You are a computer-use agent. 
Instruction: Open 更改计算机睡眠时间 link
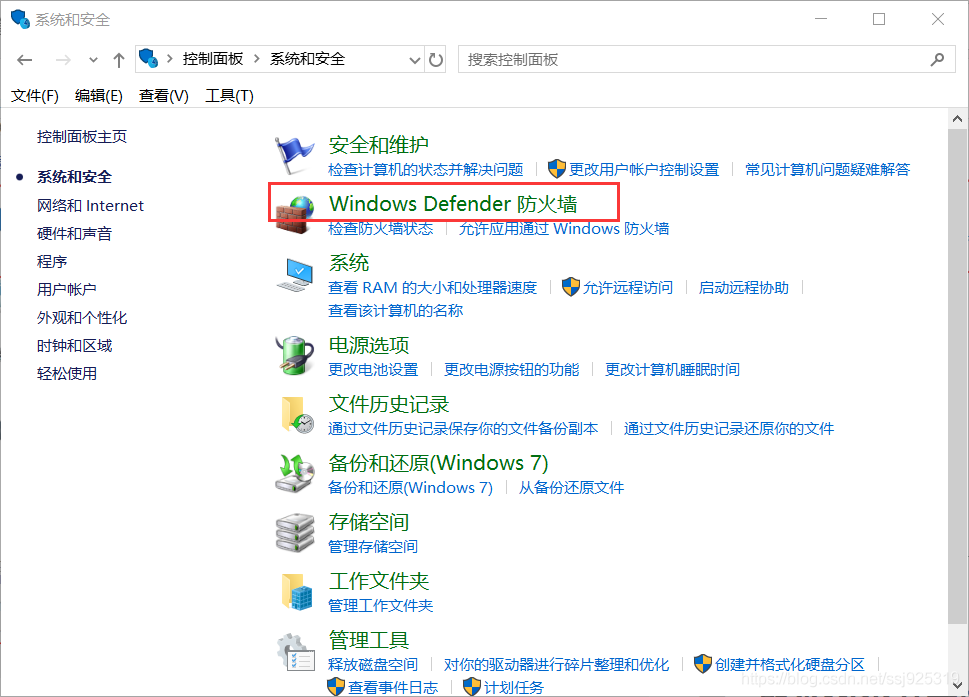(x=672, y=370)
